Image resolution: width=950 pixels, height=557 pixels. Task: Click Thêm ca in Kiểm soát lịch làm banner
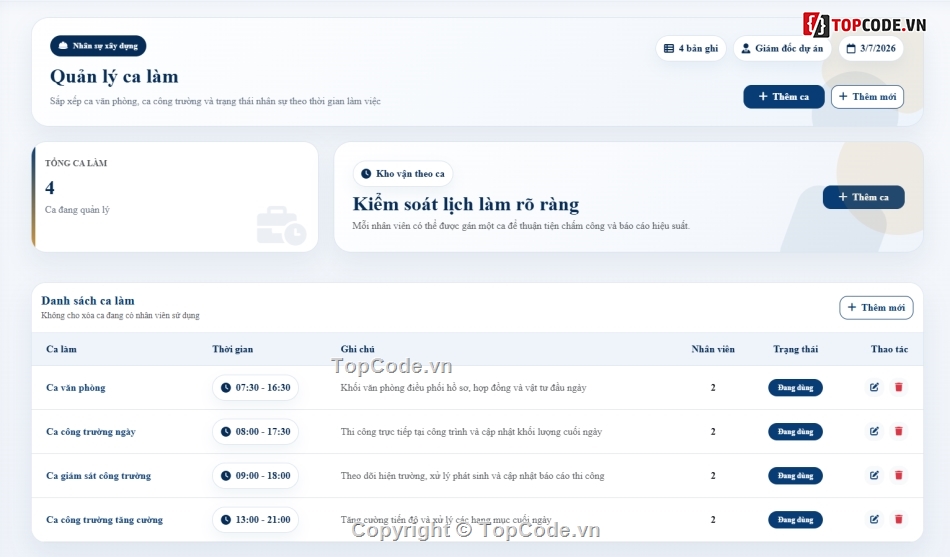click(863, 198)
